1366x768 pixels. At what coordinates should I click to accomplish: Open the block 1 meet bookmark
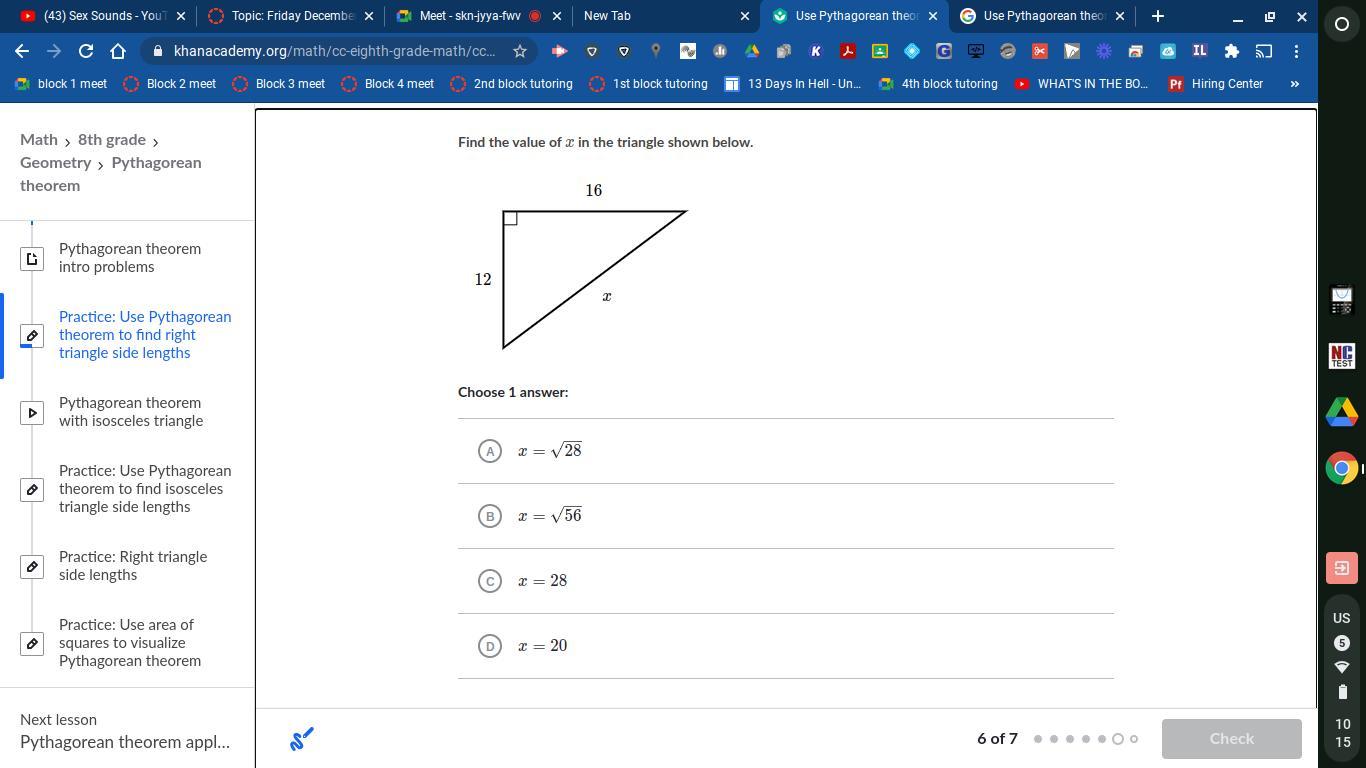click(x=61, y=84)
